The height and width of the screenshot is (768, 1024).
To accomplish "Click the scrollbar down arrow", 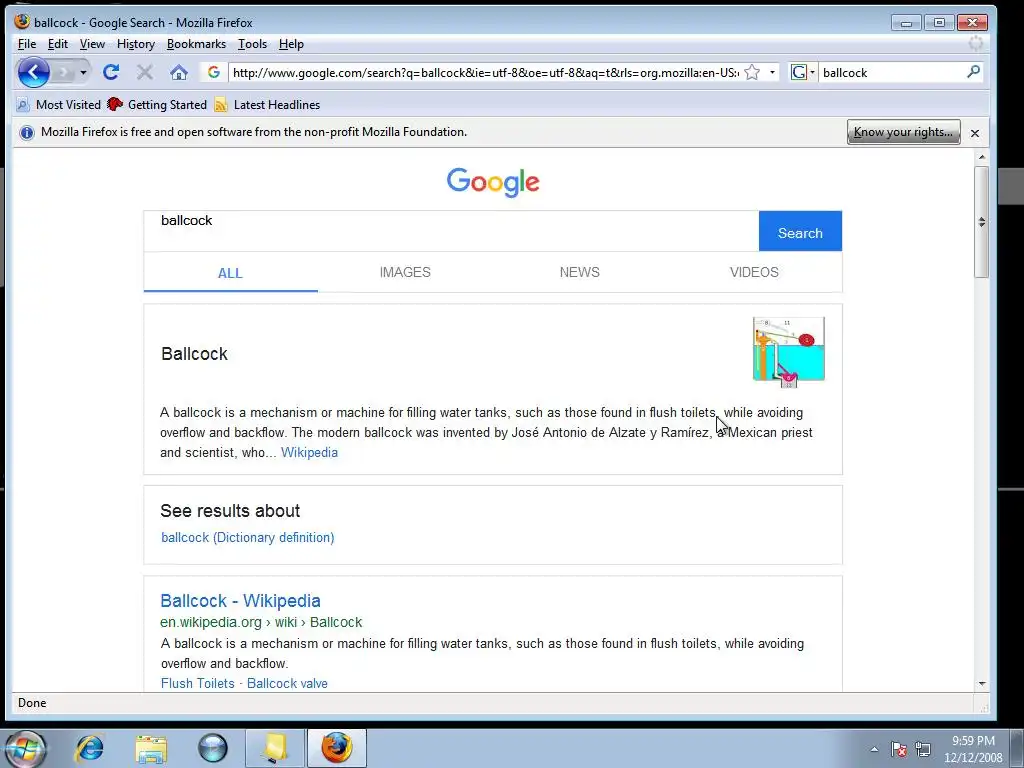I will 982,684.
